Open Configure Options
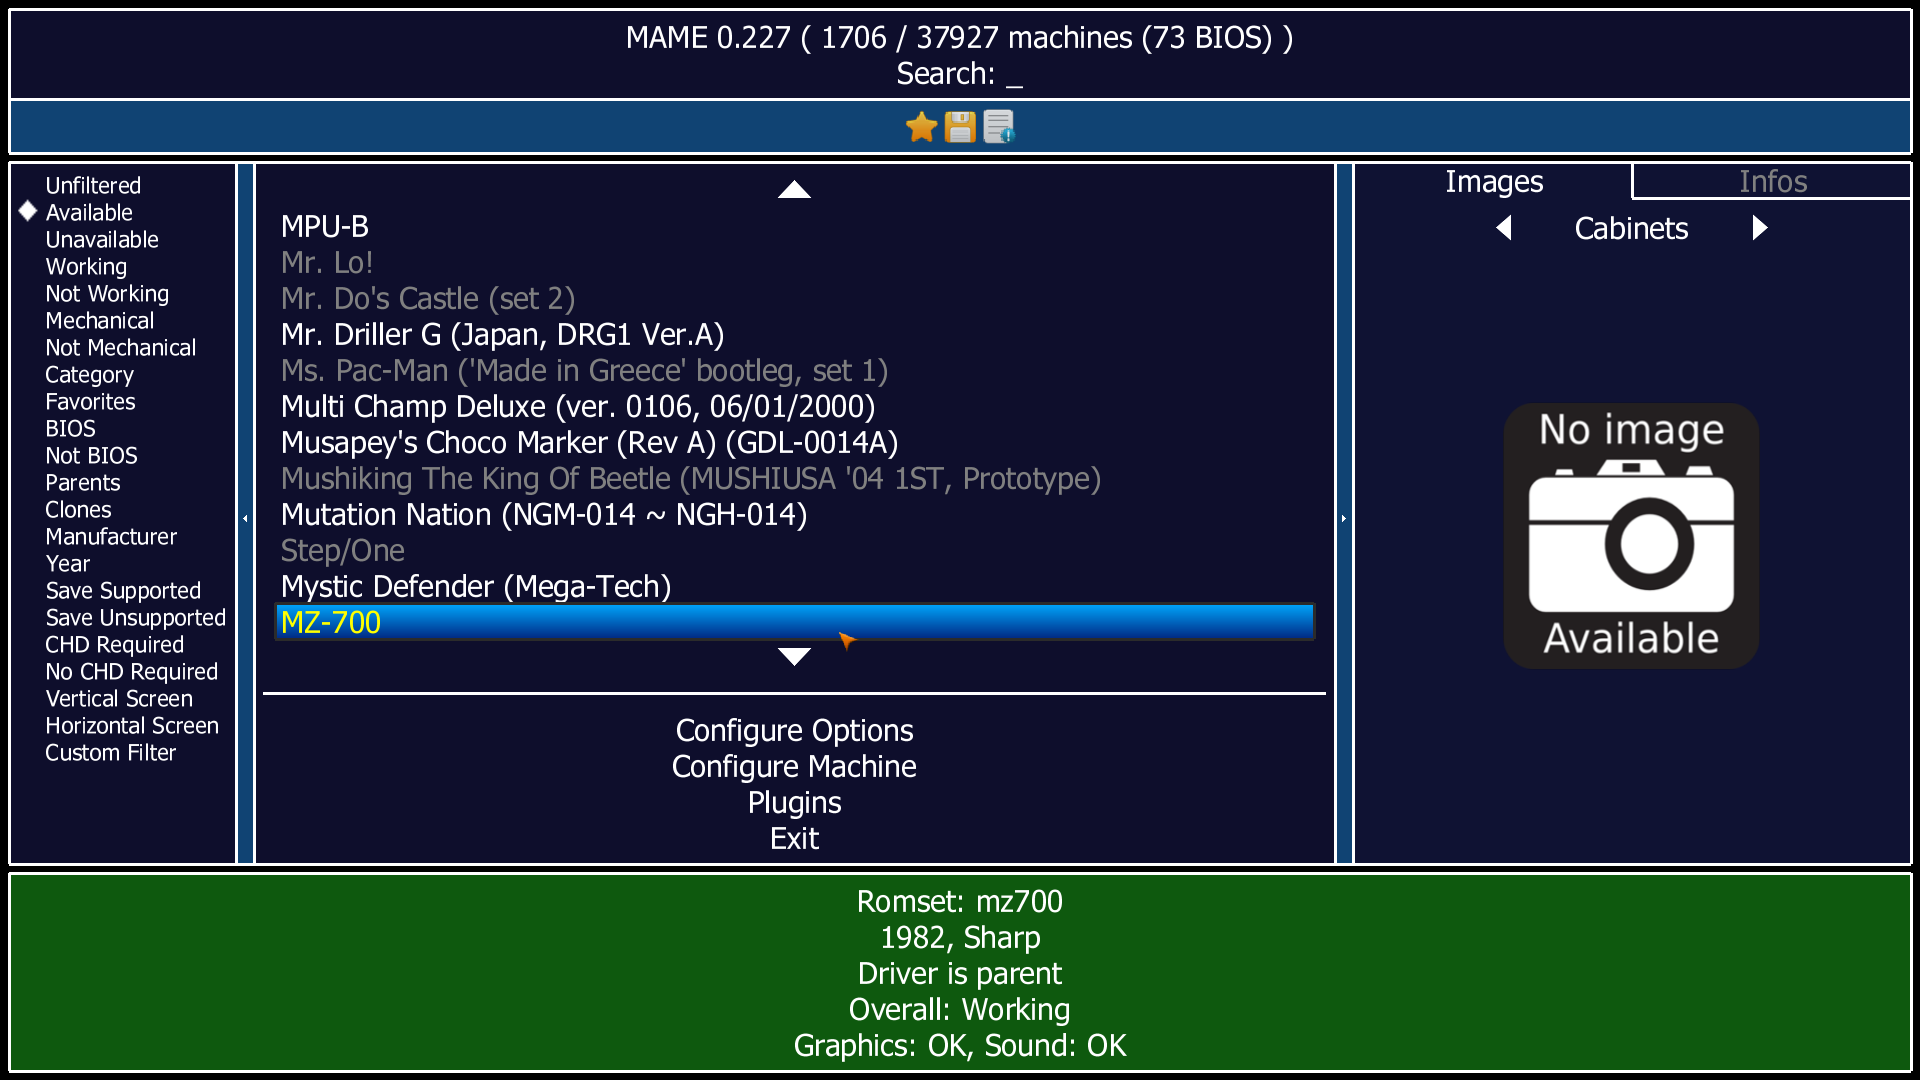 click(794, 730)
